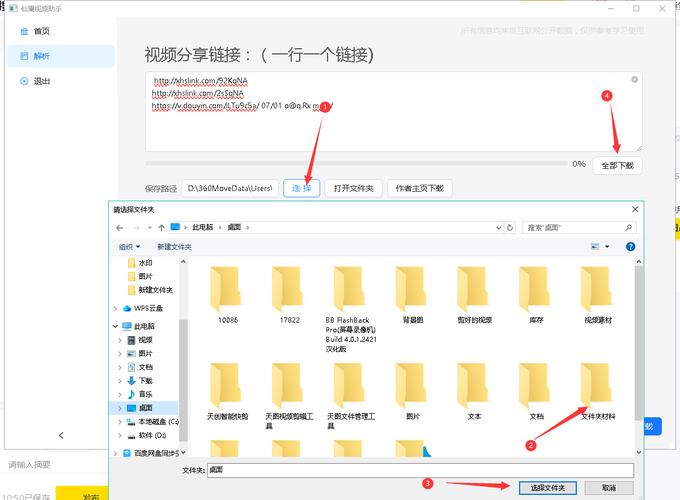Select the 文档 folder in file list
This screenshot has height=500, width=680.
point(536,392)
